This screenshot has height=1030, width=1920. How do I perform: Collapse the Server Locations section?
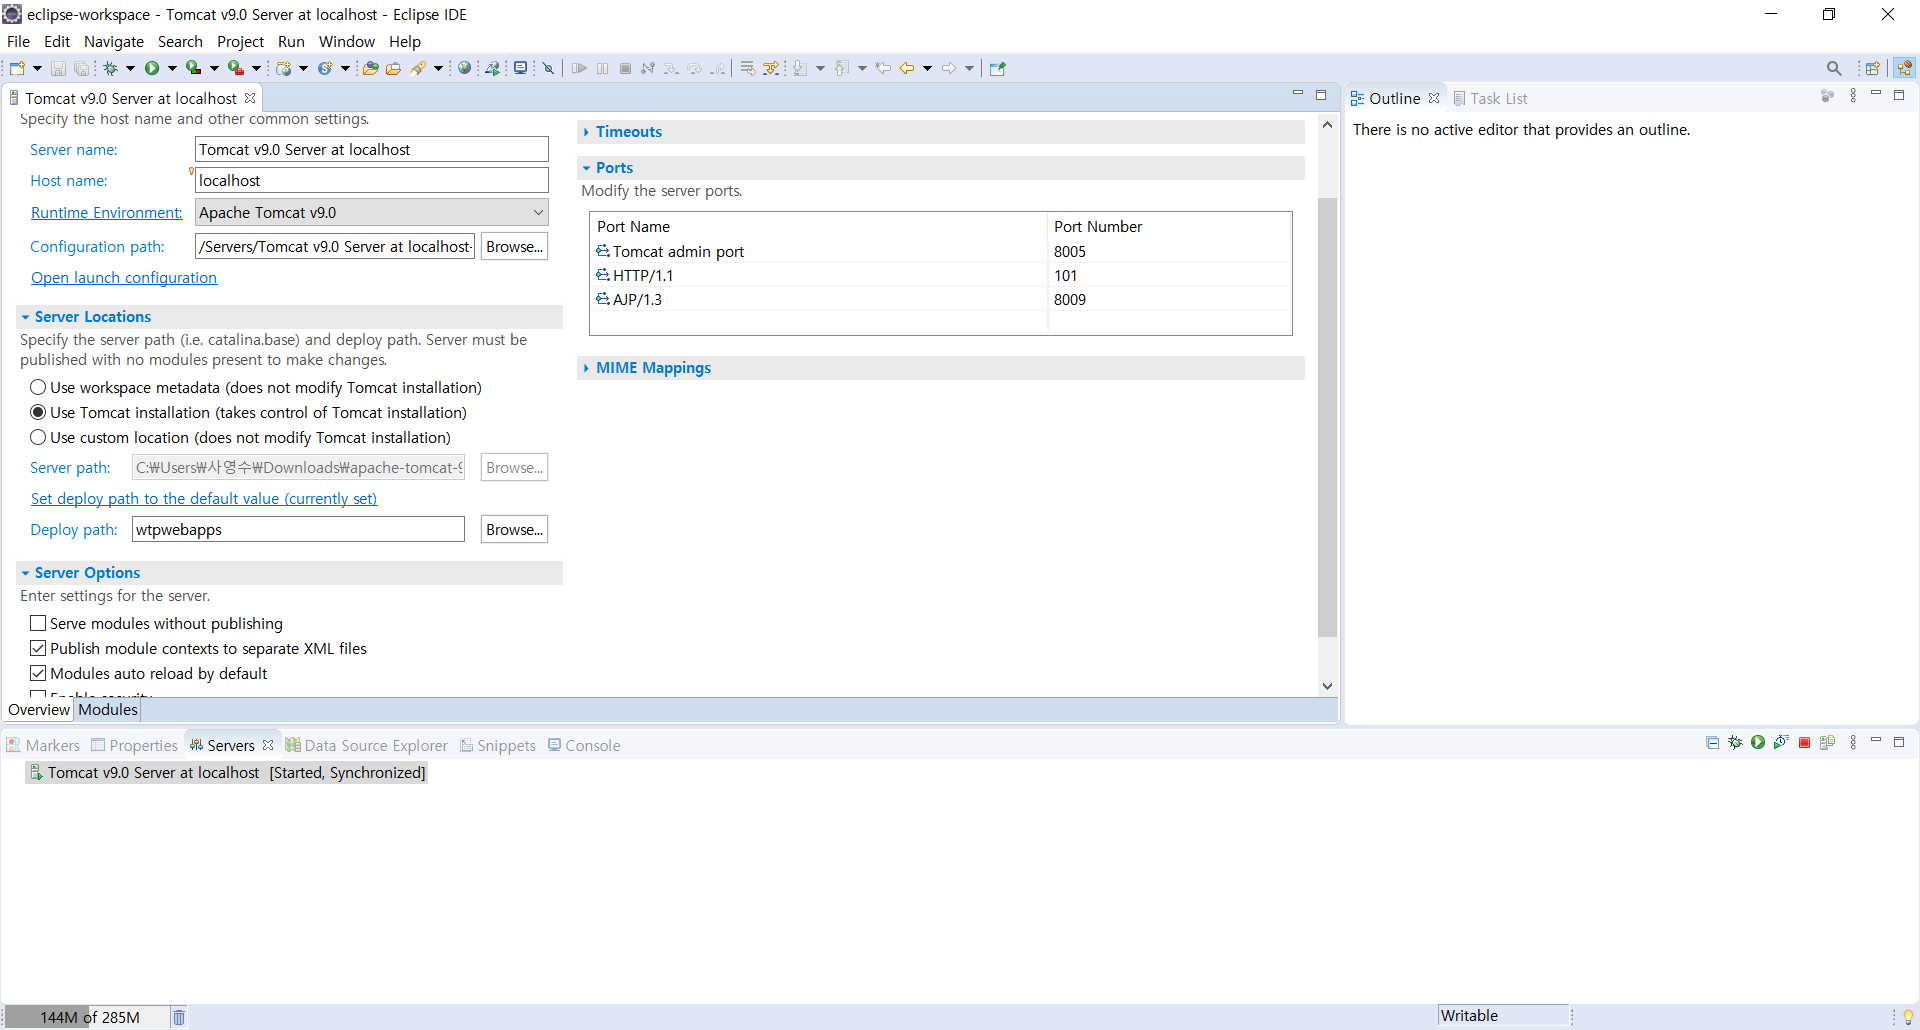pos(25,317)
